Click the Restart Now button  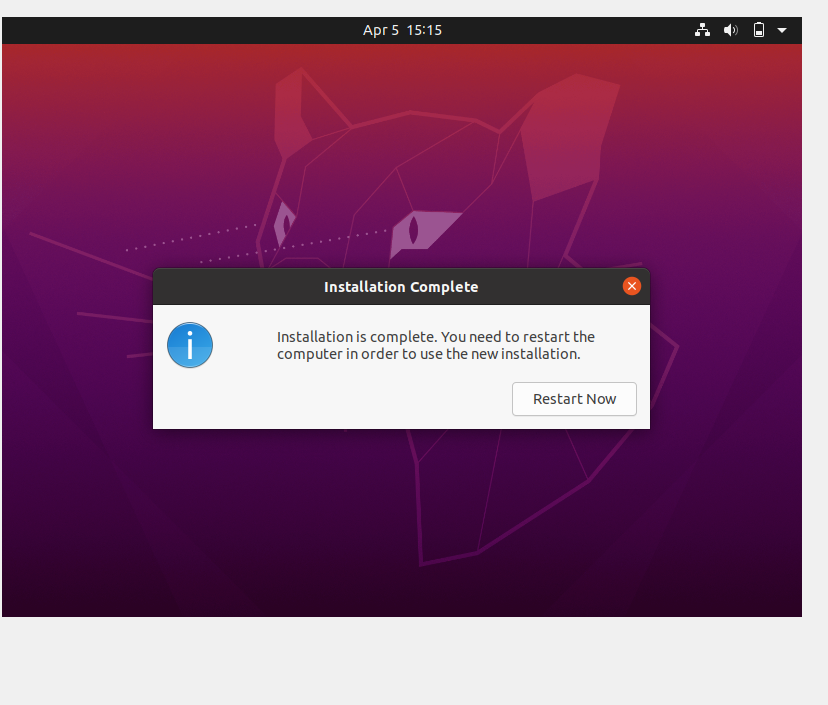coord(574,399)
